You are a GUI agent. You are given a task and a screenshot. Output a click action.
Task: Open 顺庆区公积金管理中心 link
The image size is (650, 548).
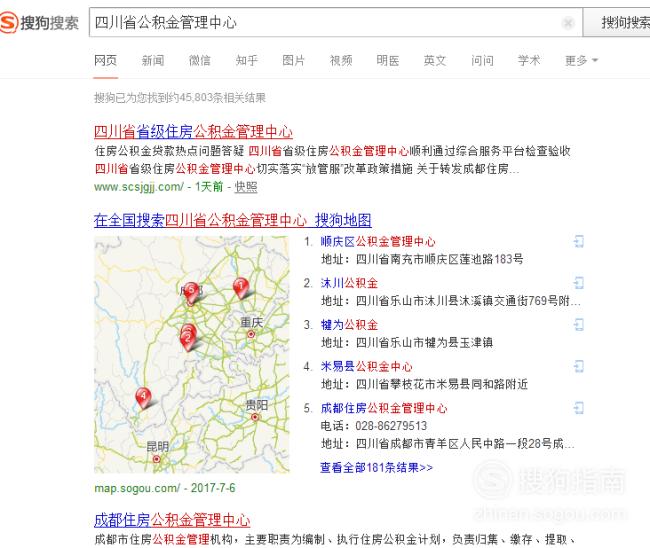pyautogui.click(x=378, y=241)
